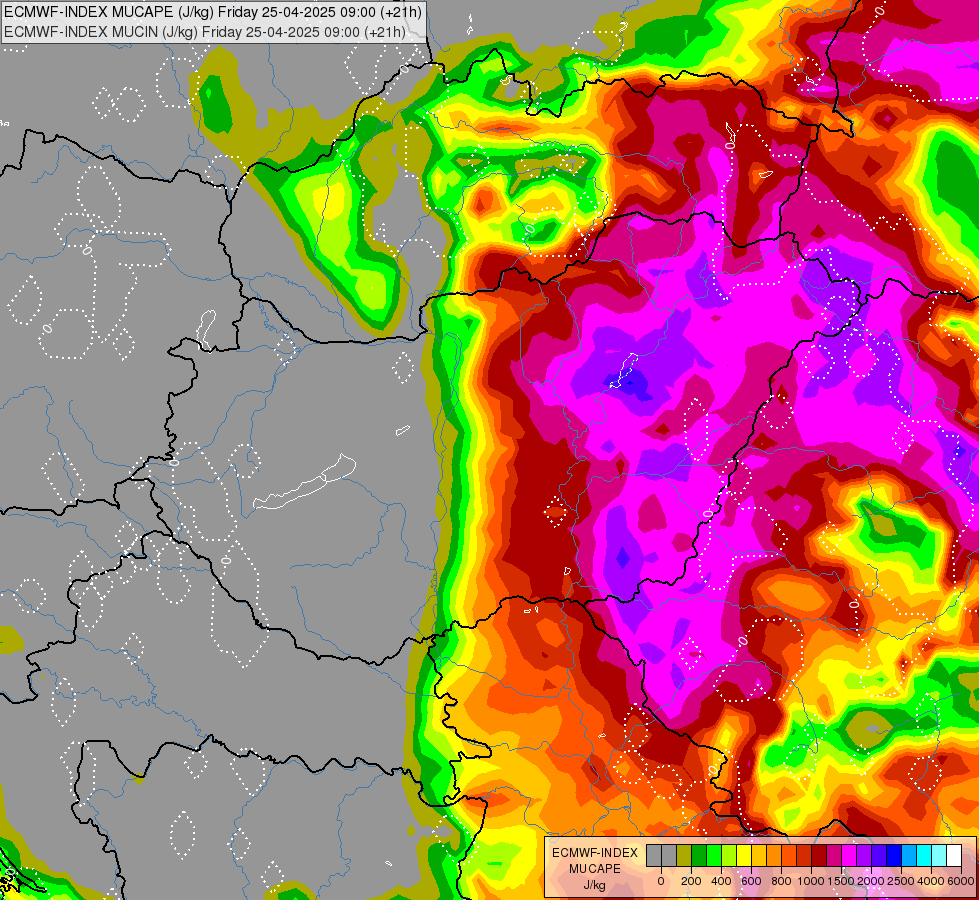Click the MUCAPE title line at top
Viewport: 979px width, 900px height.
(213, 12)
